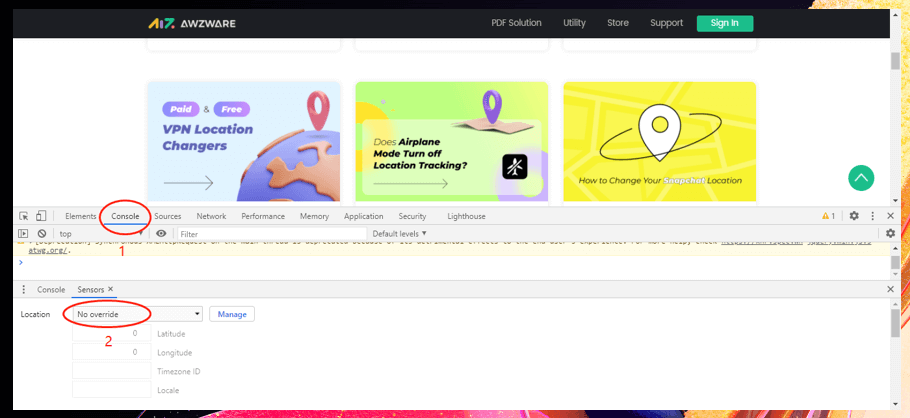The height and width of the screenshot is (418, 910).
Task: Open DevTools settings gear icon
Action: coord(854,216)
